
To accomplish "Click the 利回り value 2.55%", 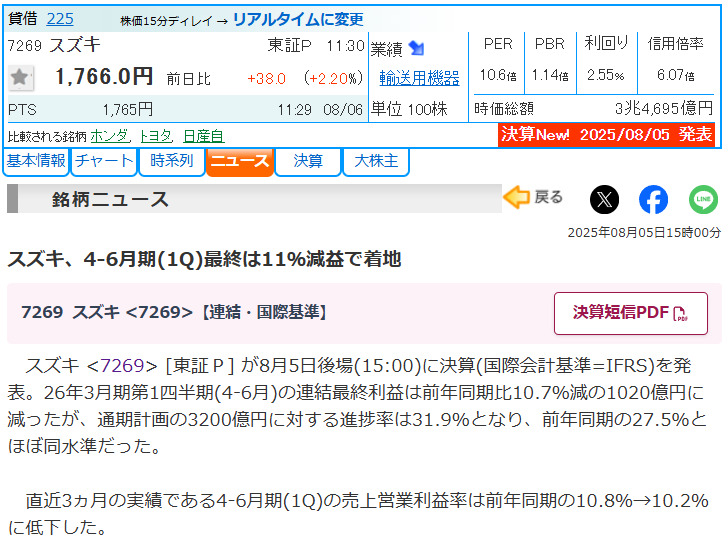I will (x=605, y=75).
